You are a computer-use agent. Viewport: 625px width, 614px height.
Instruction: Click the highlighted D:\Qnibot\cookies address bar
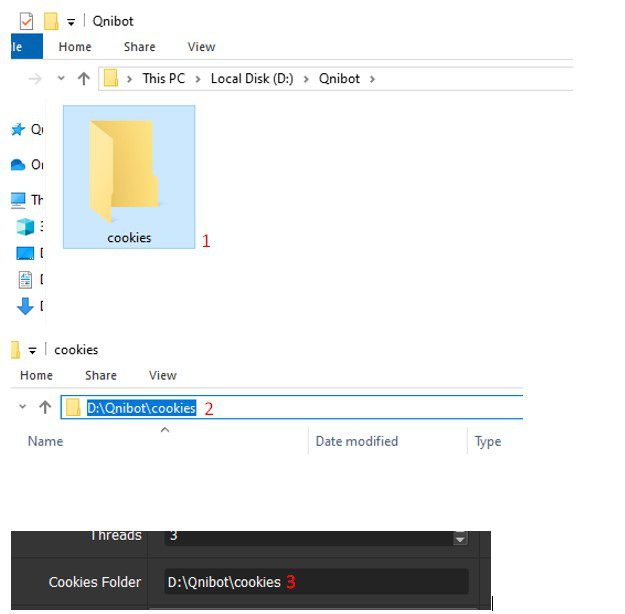click(140, 408)
